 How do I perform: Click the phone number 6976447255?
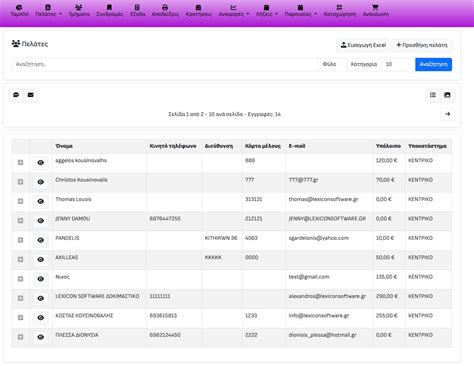point(165,219)
